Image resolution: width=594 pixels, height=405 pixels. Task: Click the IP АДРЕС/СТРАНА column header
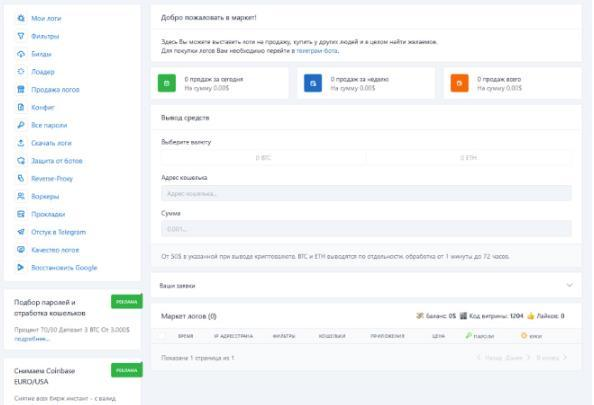[233, 336]
